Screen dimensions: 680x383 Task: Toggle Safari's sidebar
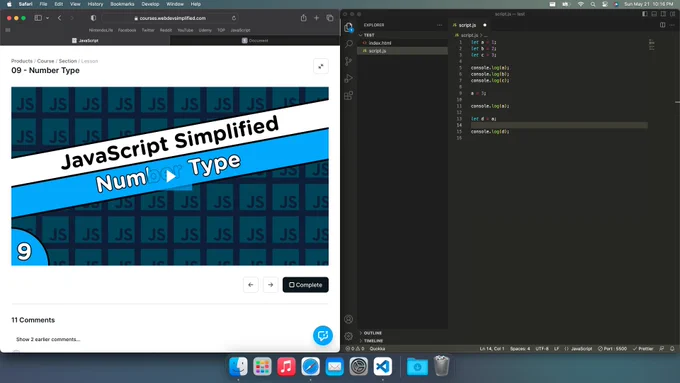pyautogui.click(x=38, y=18)
